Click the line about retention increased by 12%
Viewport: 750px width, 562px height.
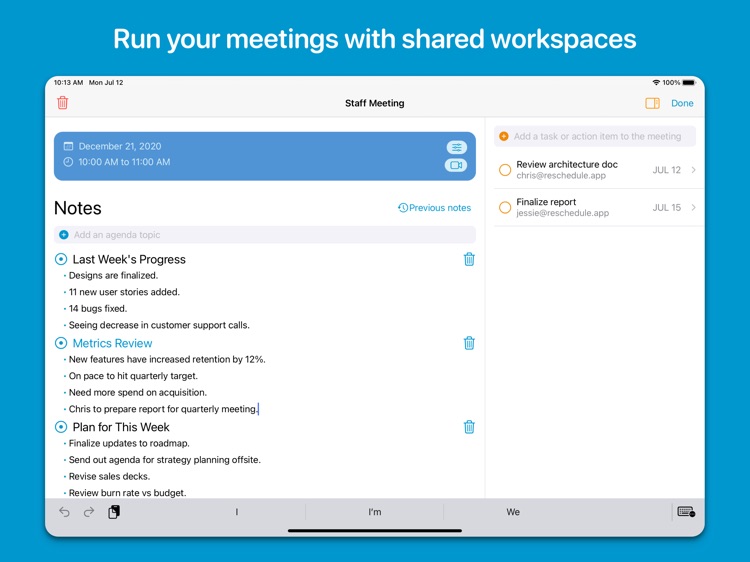167,359
